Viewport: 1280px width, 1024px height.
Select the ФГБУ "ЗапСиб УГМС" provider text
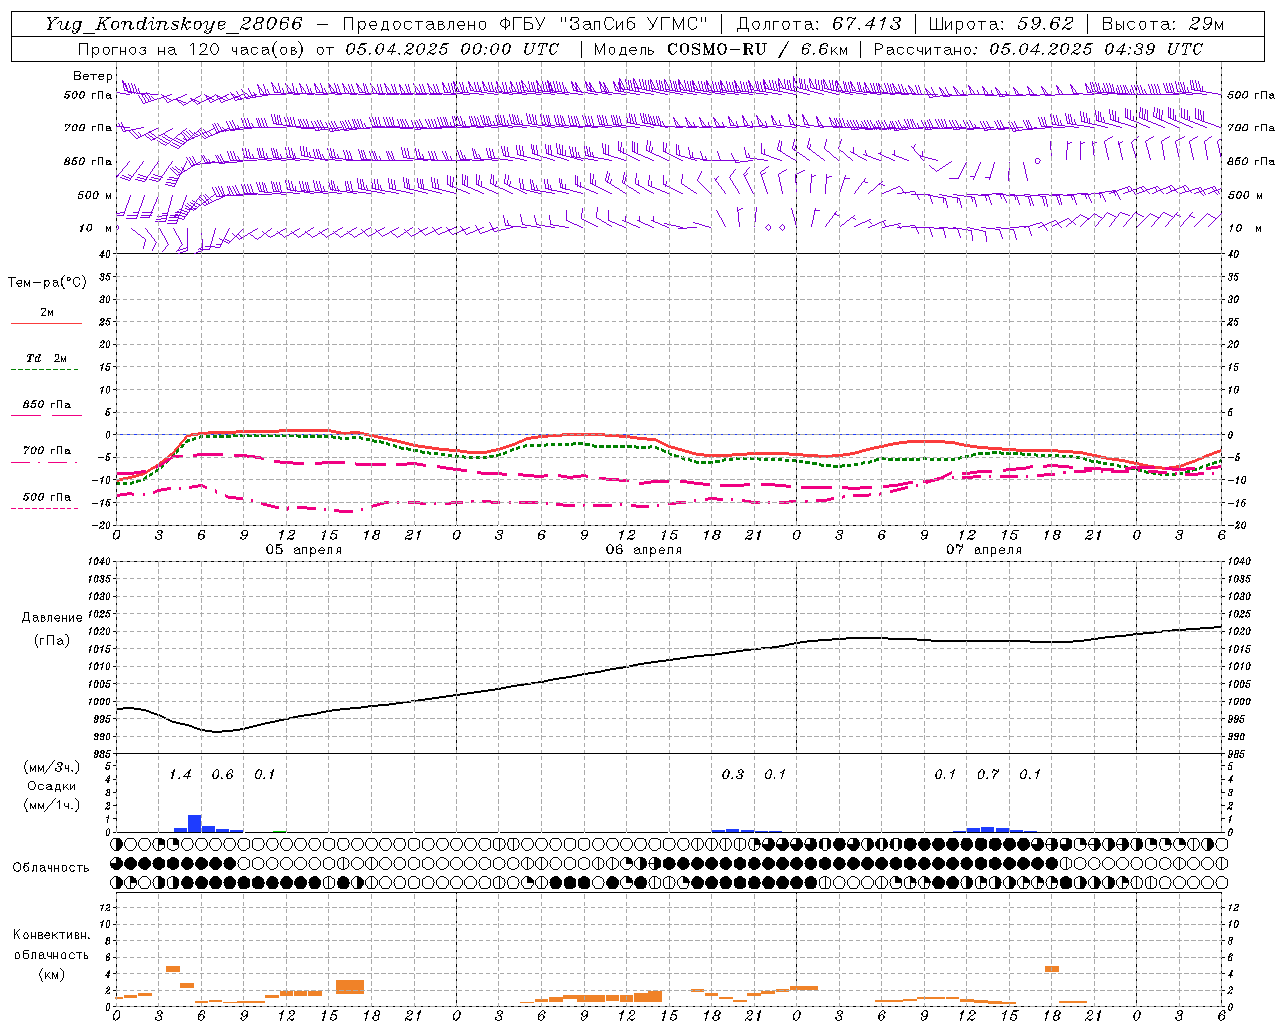[x=603, y=24]
